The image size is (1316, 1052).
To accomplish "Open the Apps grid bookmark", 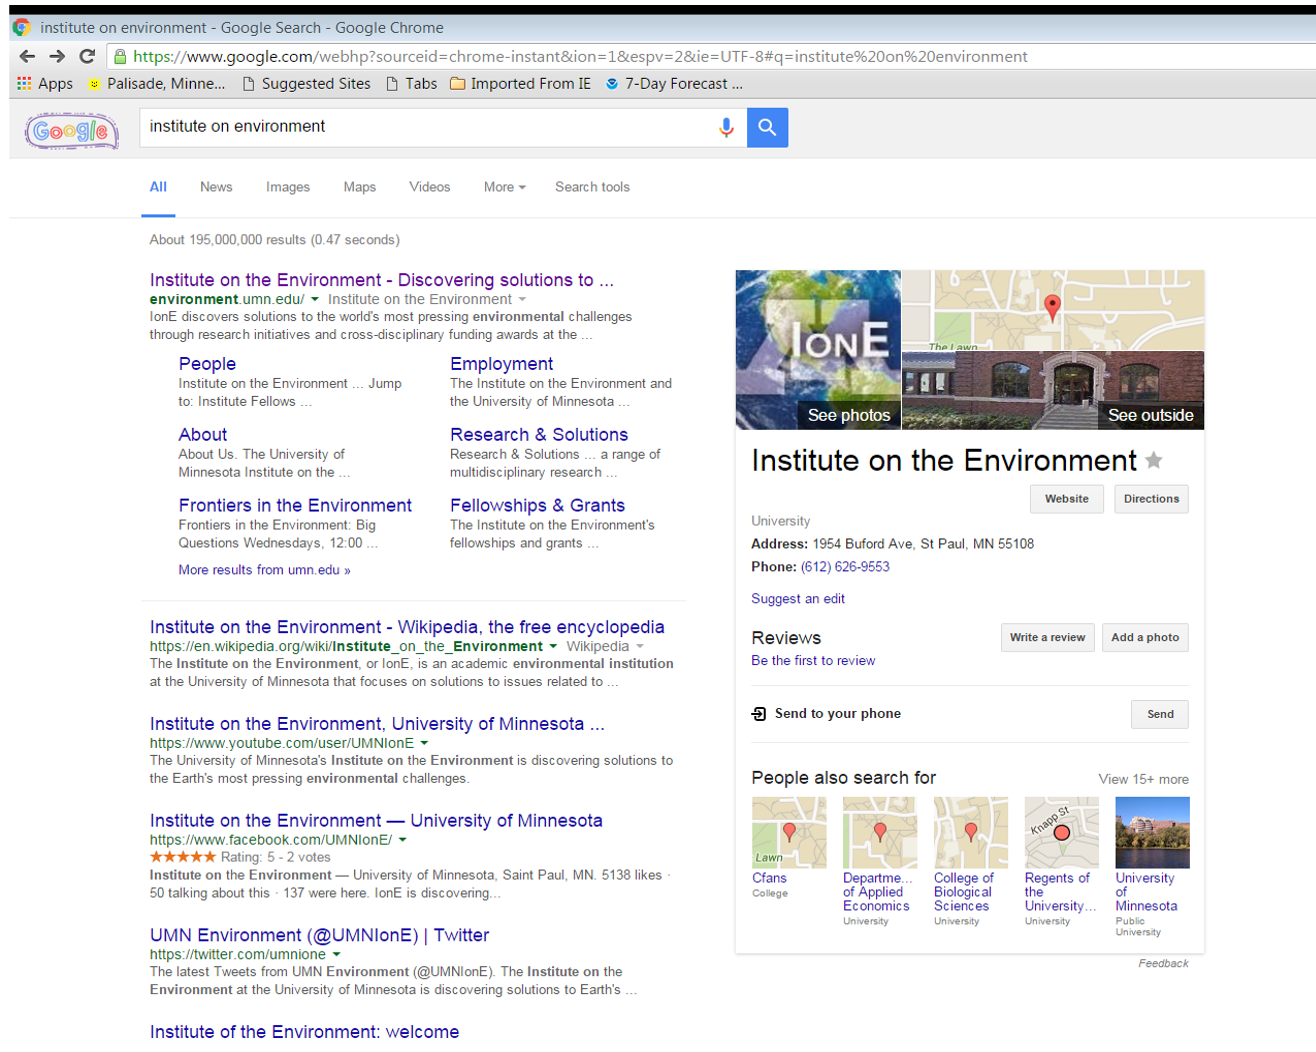I will coord(45,84).
